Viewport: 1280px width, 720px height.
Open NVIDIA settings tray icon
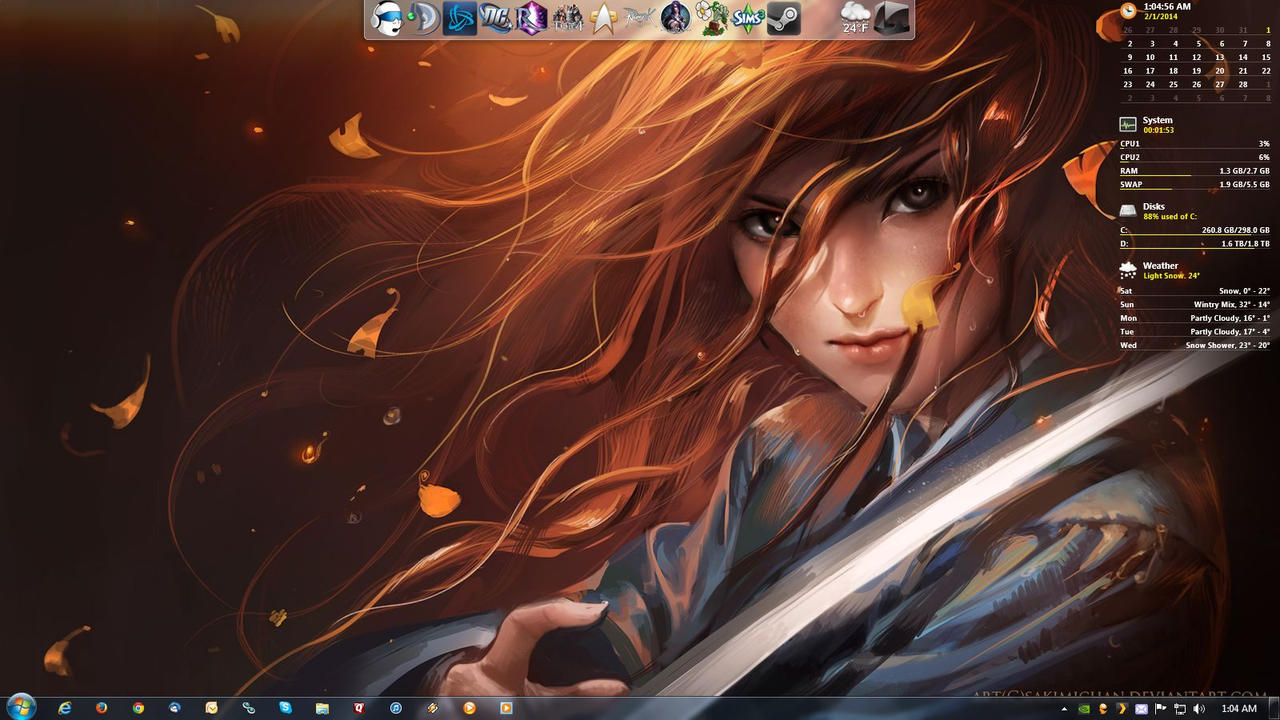(1084, 709)
